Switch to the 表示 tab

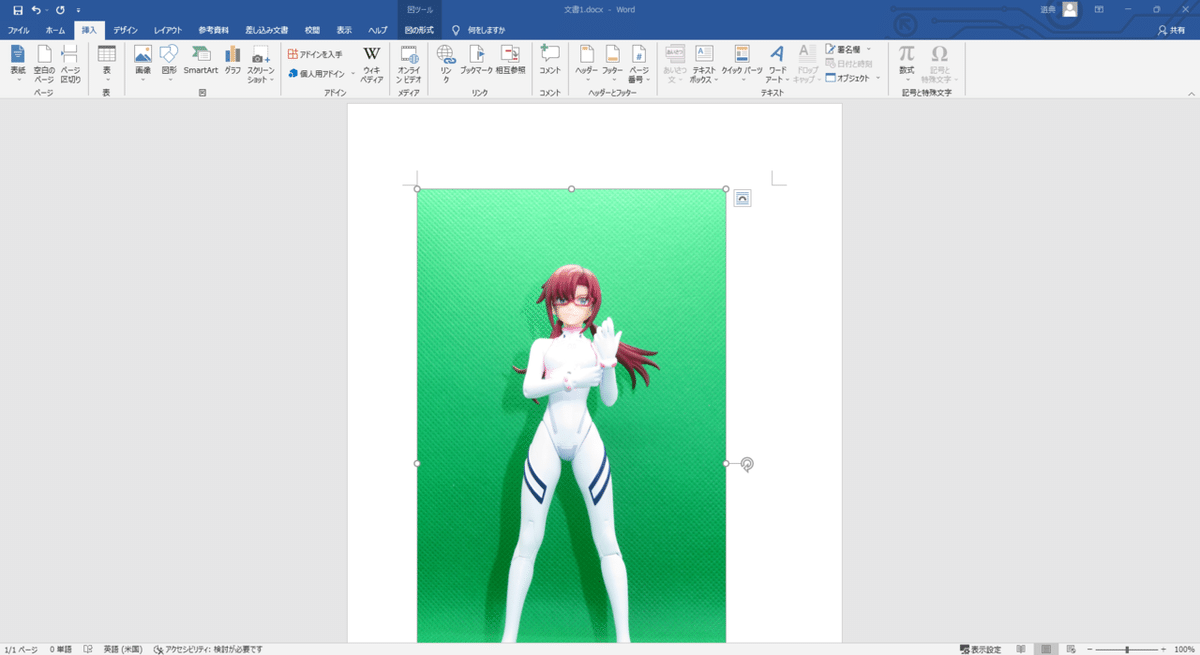coord(344,31)
